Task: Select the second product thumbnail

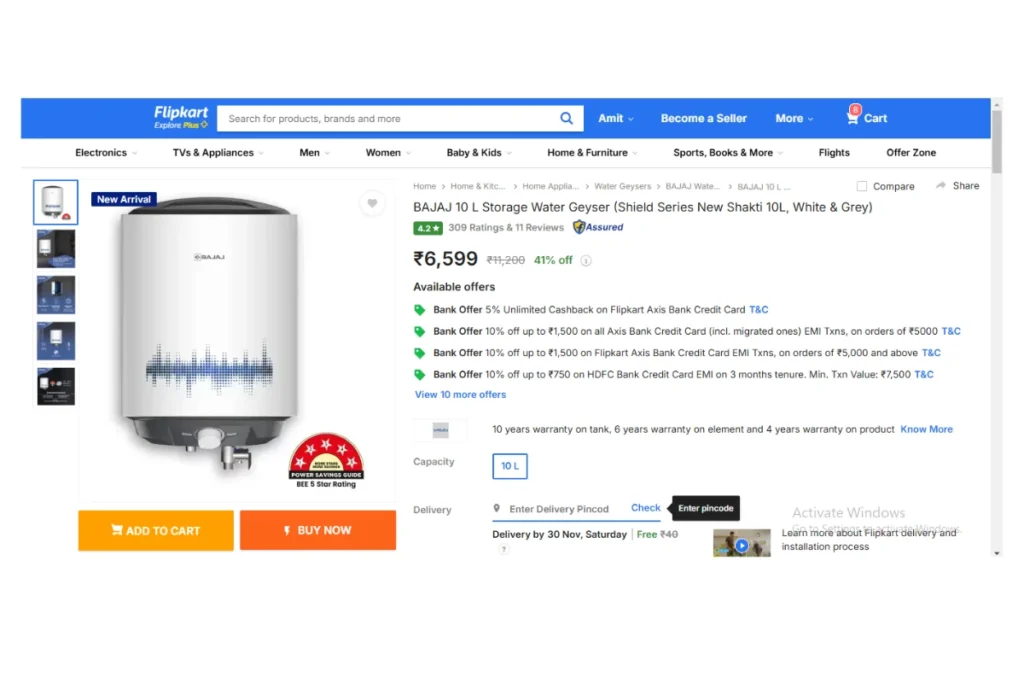Action: 56,249
